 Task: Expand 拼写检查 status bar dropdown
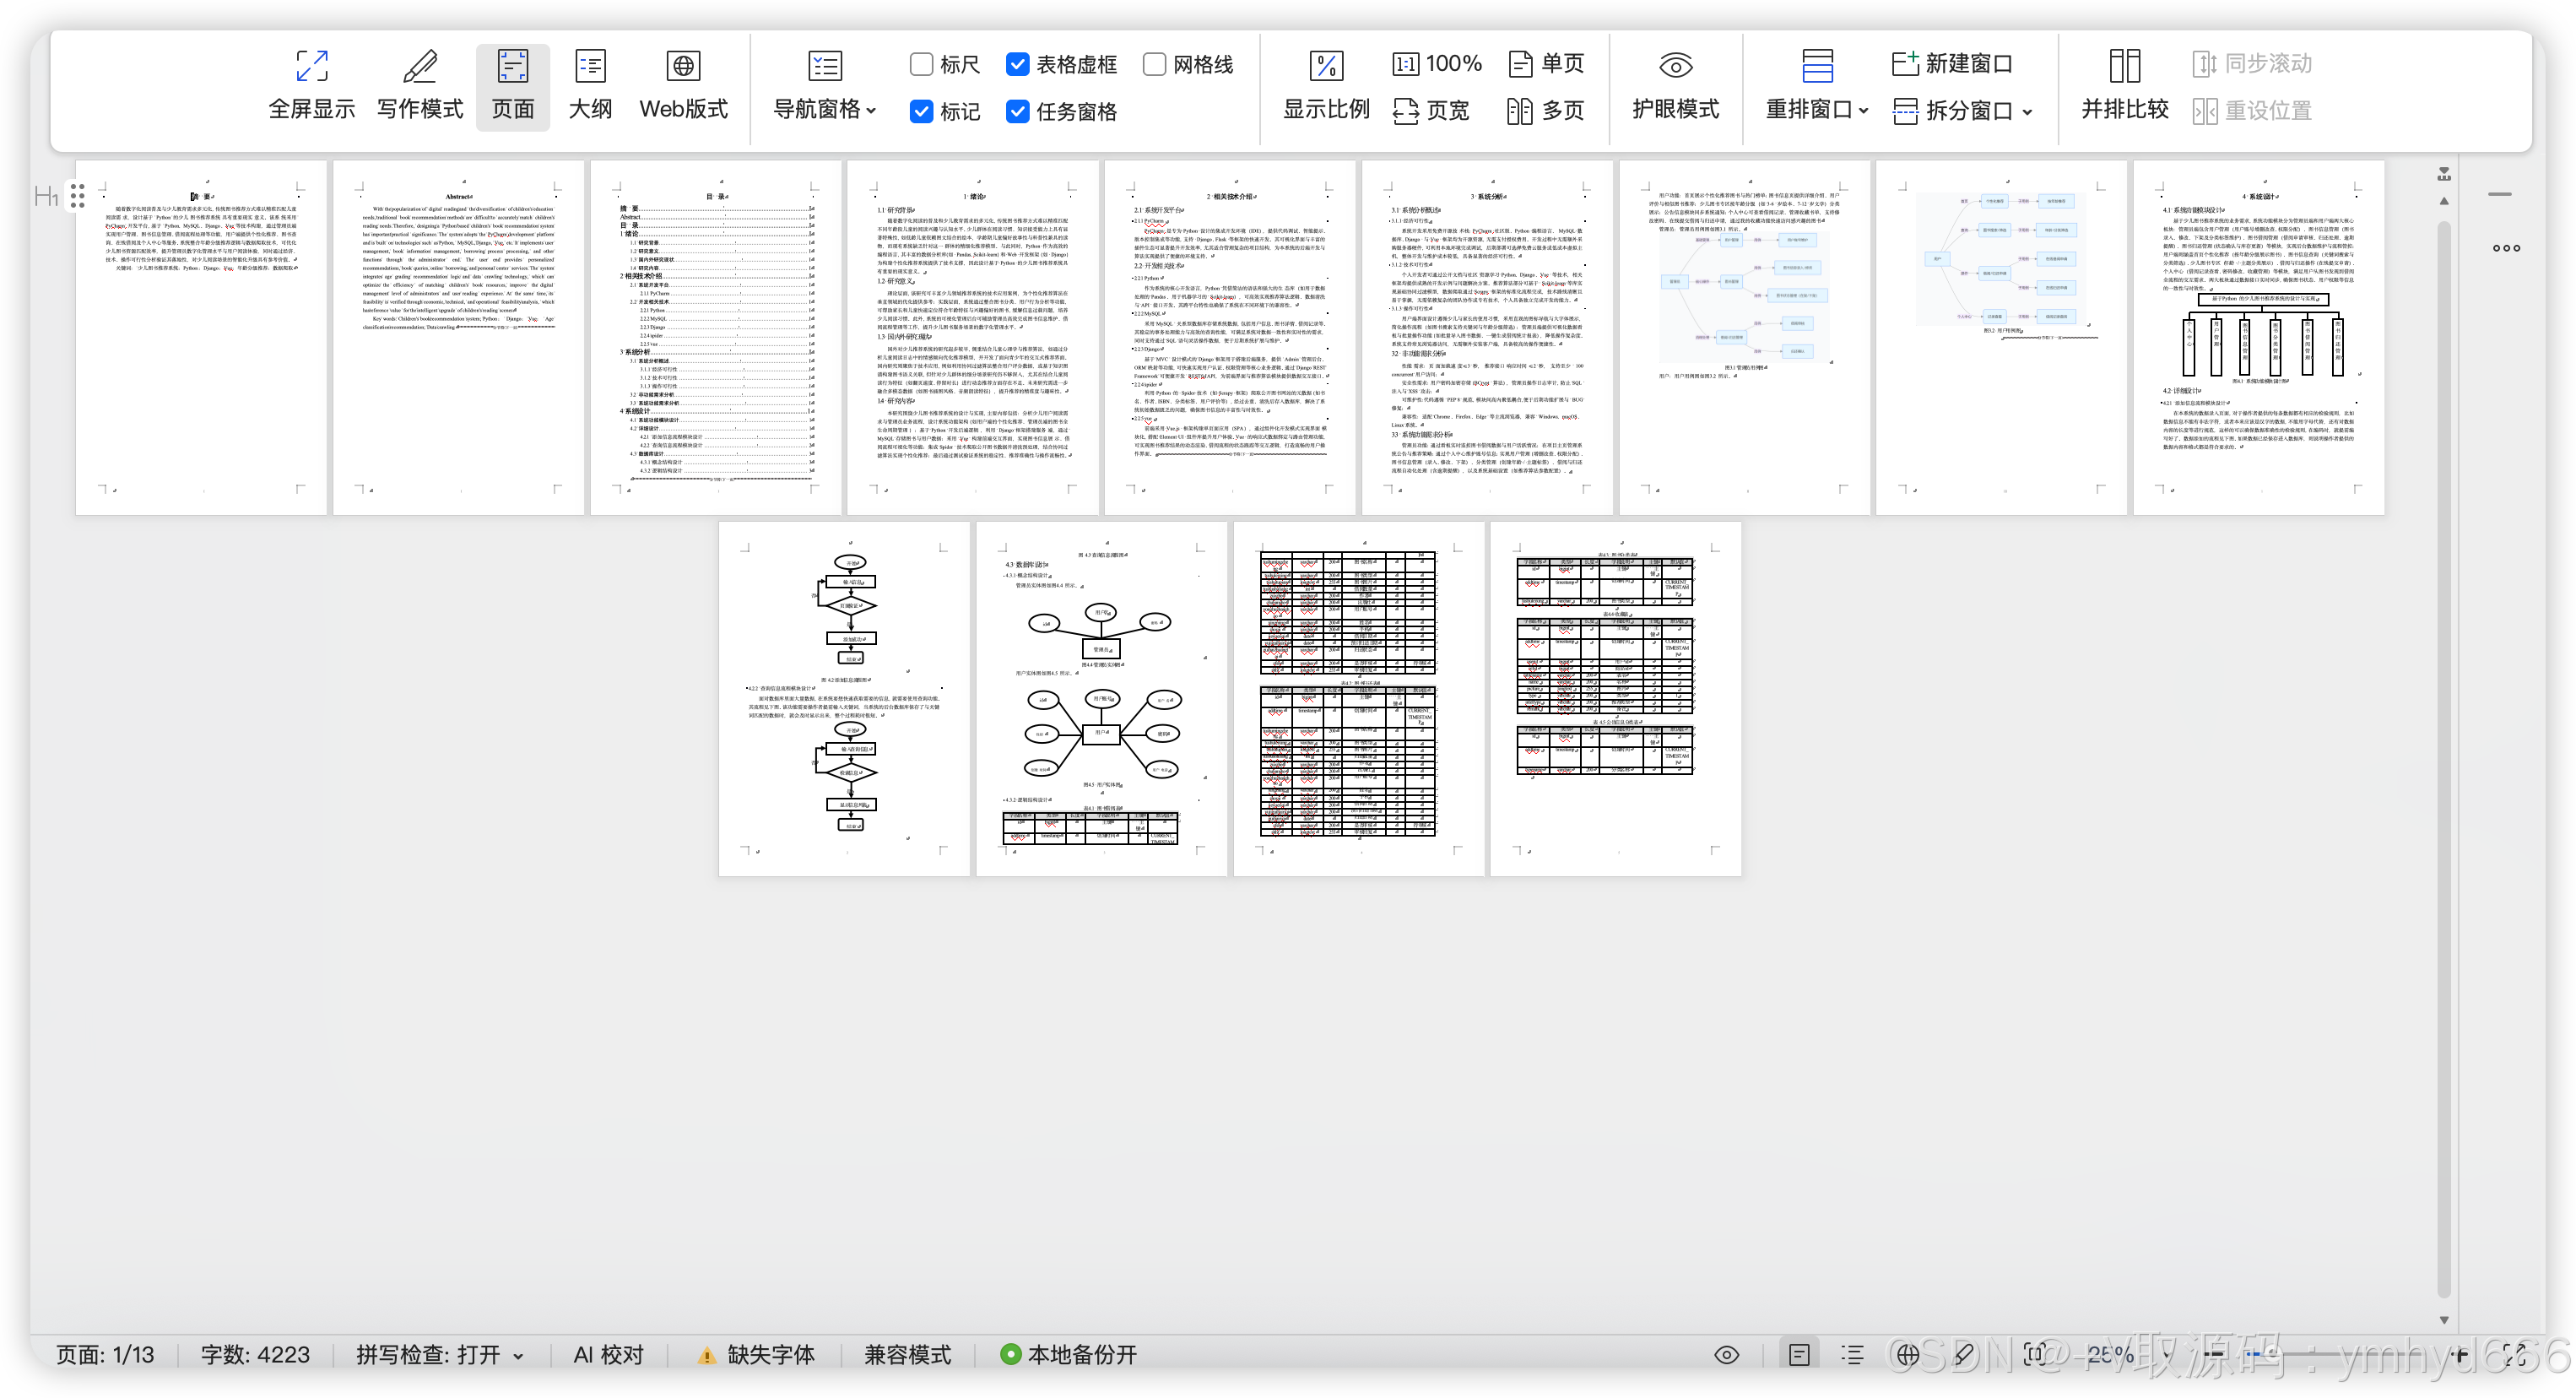pos(518,1356)
